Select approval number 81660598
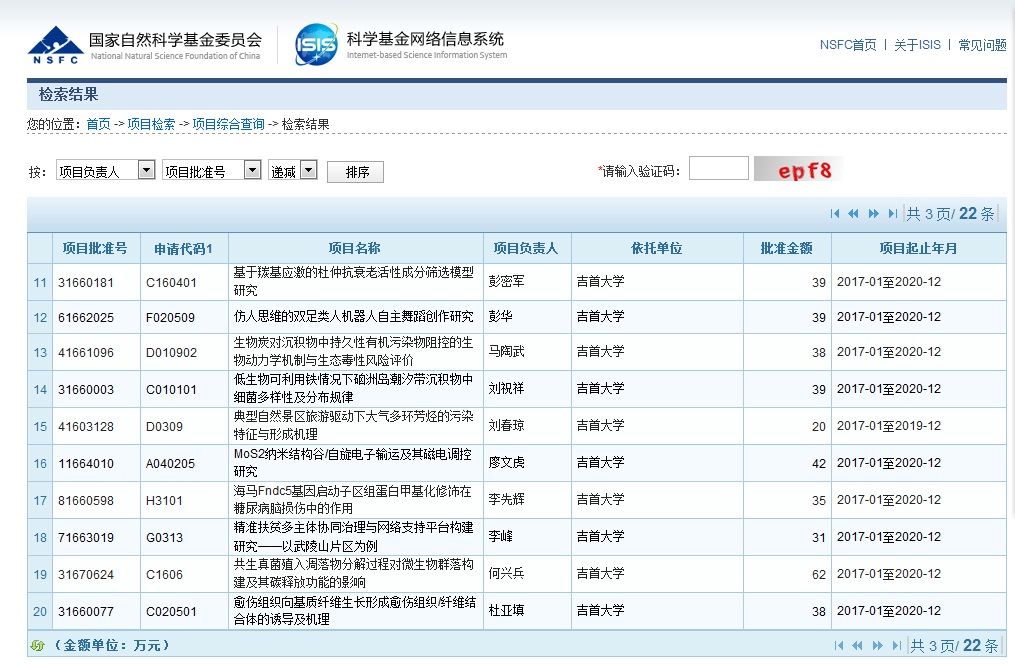1015x665 pixels. (85, 500)
